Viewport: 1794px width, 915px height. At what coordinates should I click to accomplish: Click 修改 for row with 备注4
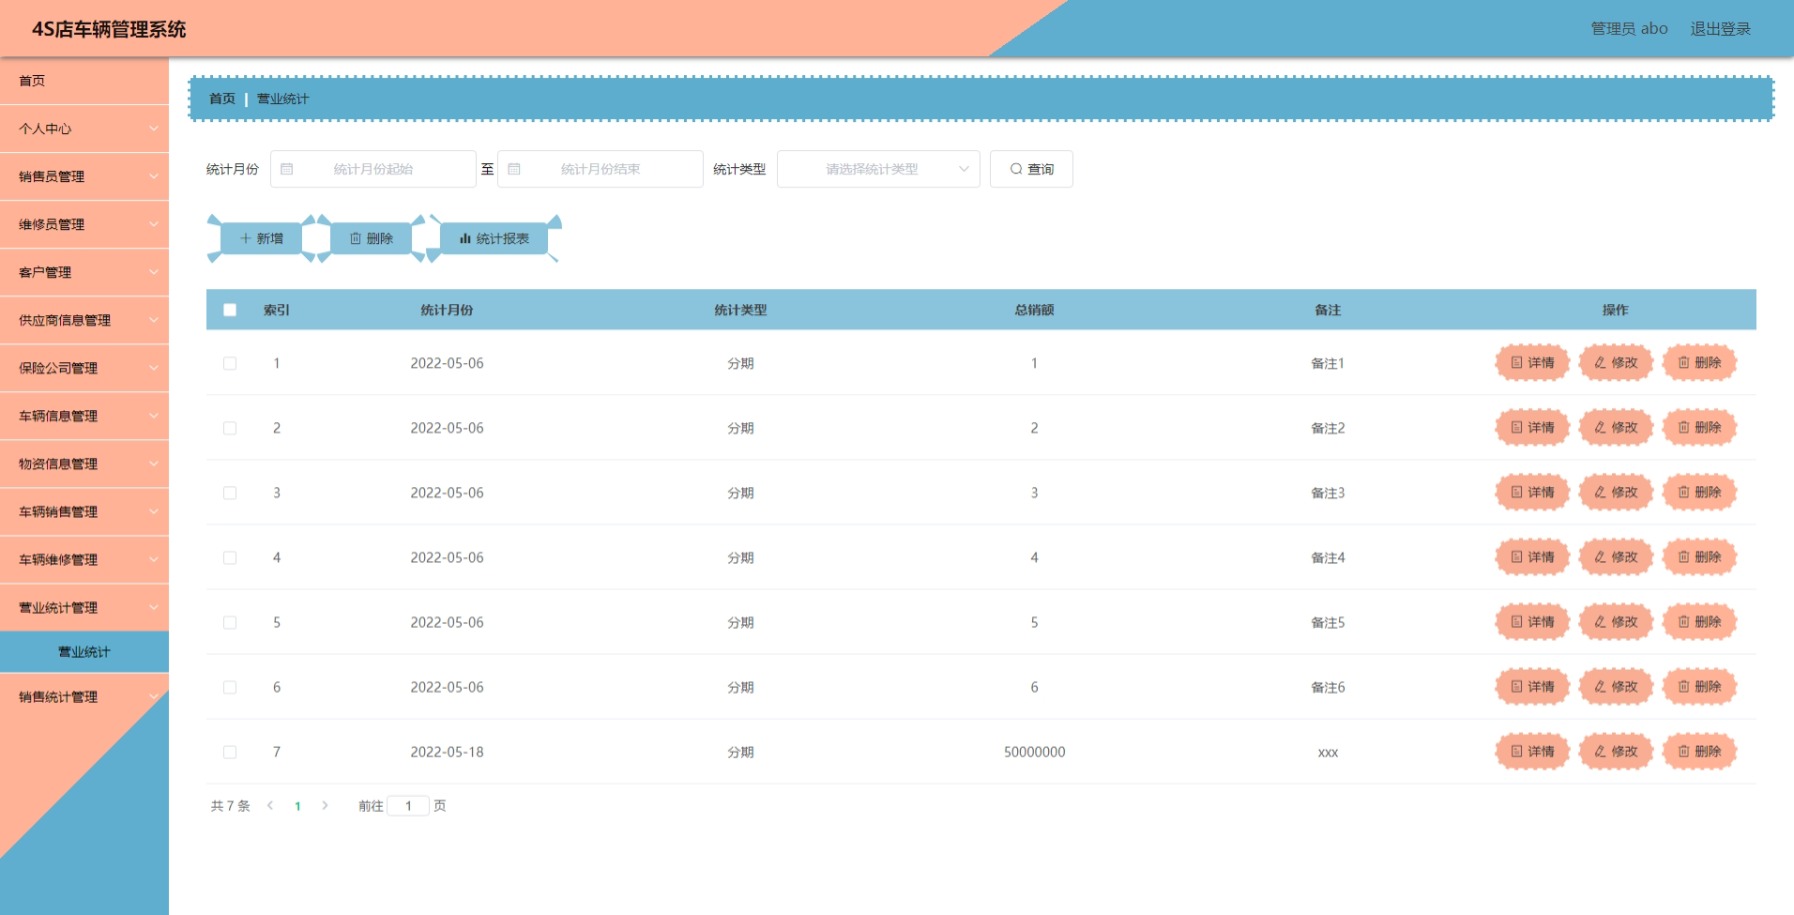1616,557
